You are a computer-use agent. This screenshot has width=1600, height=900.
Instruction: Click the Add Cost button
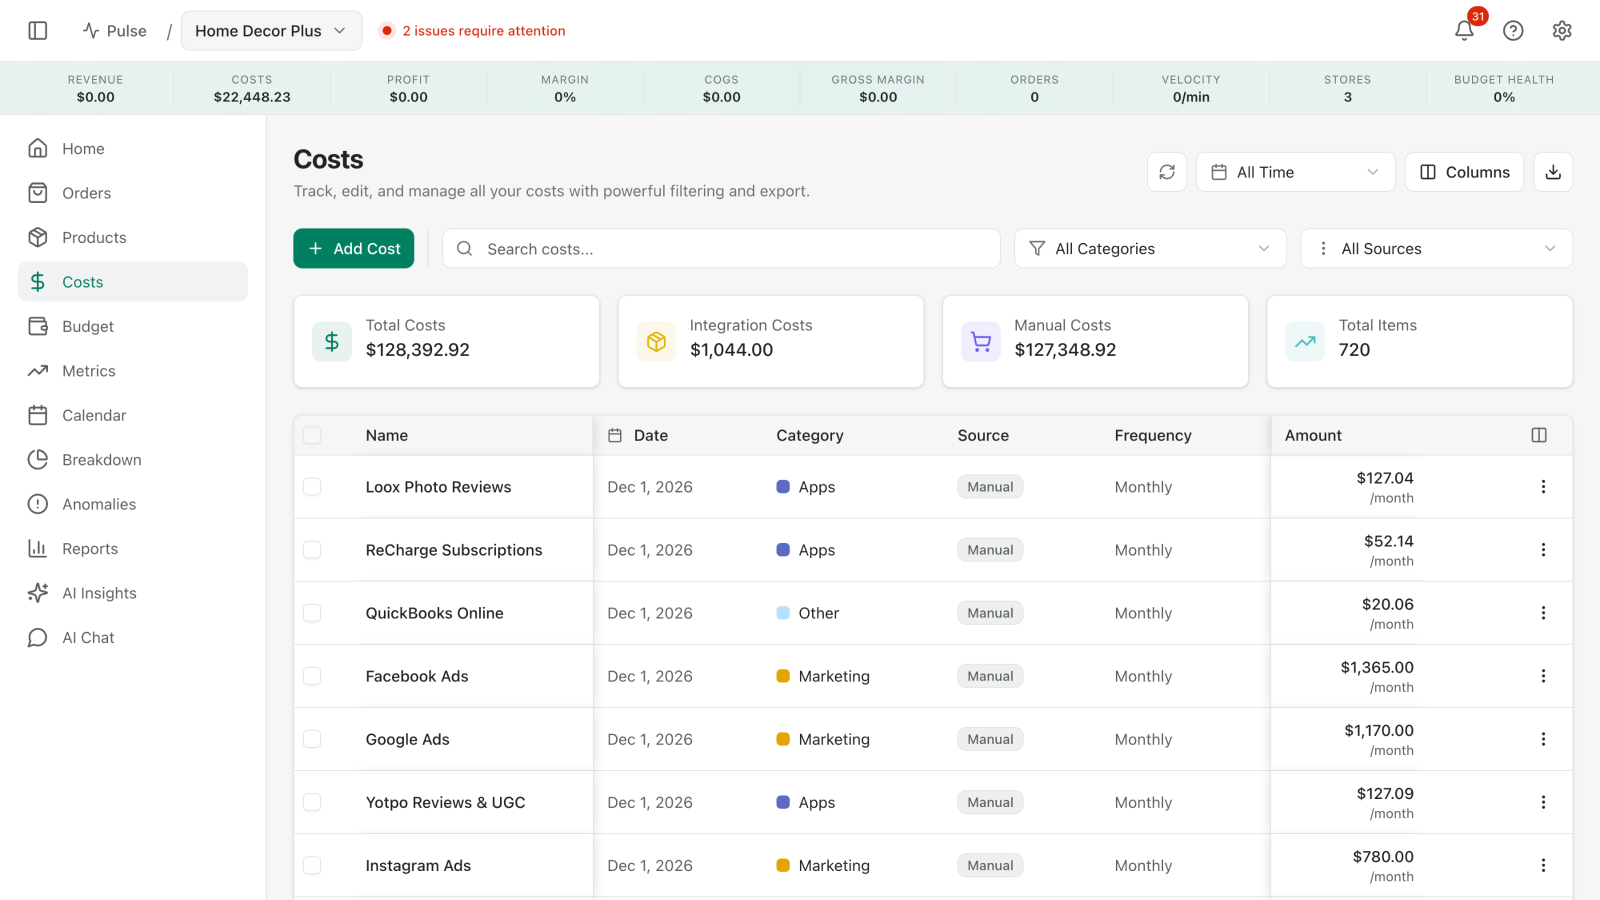(354, 249)
